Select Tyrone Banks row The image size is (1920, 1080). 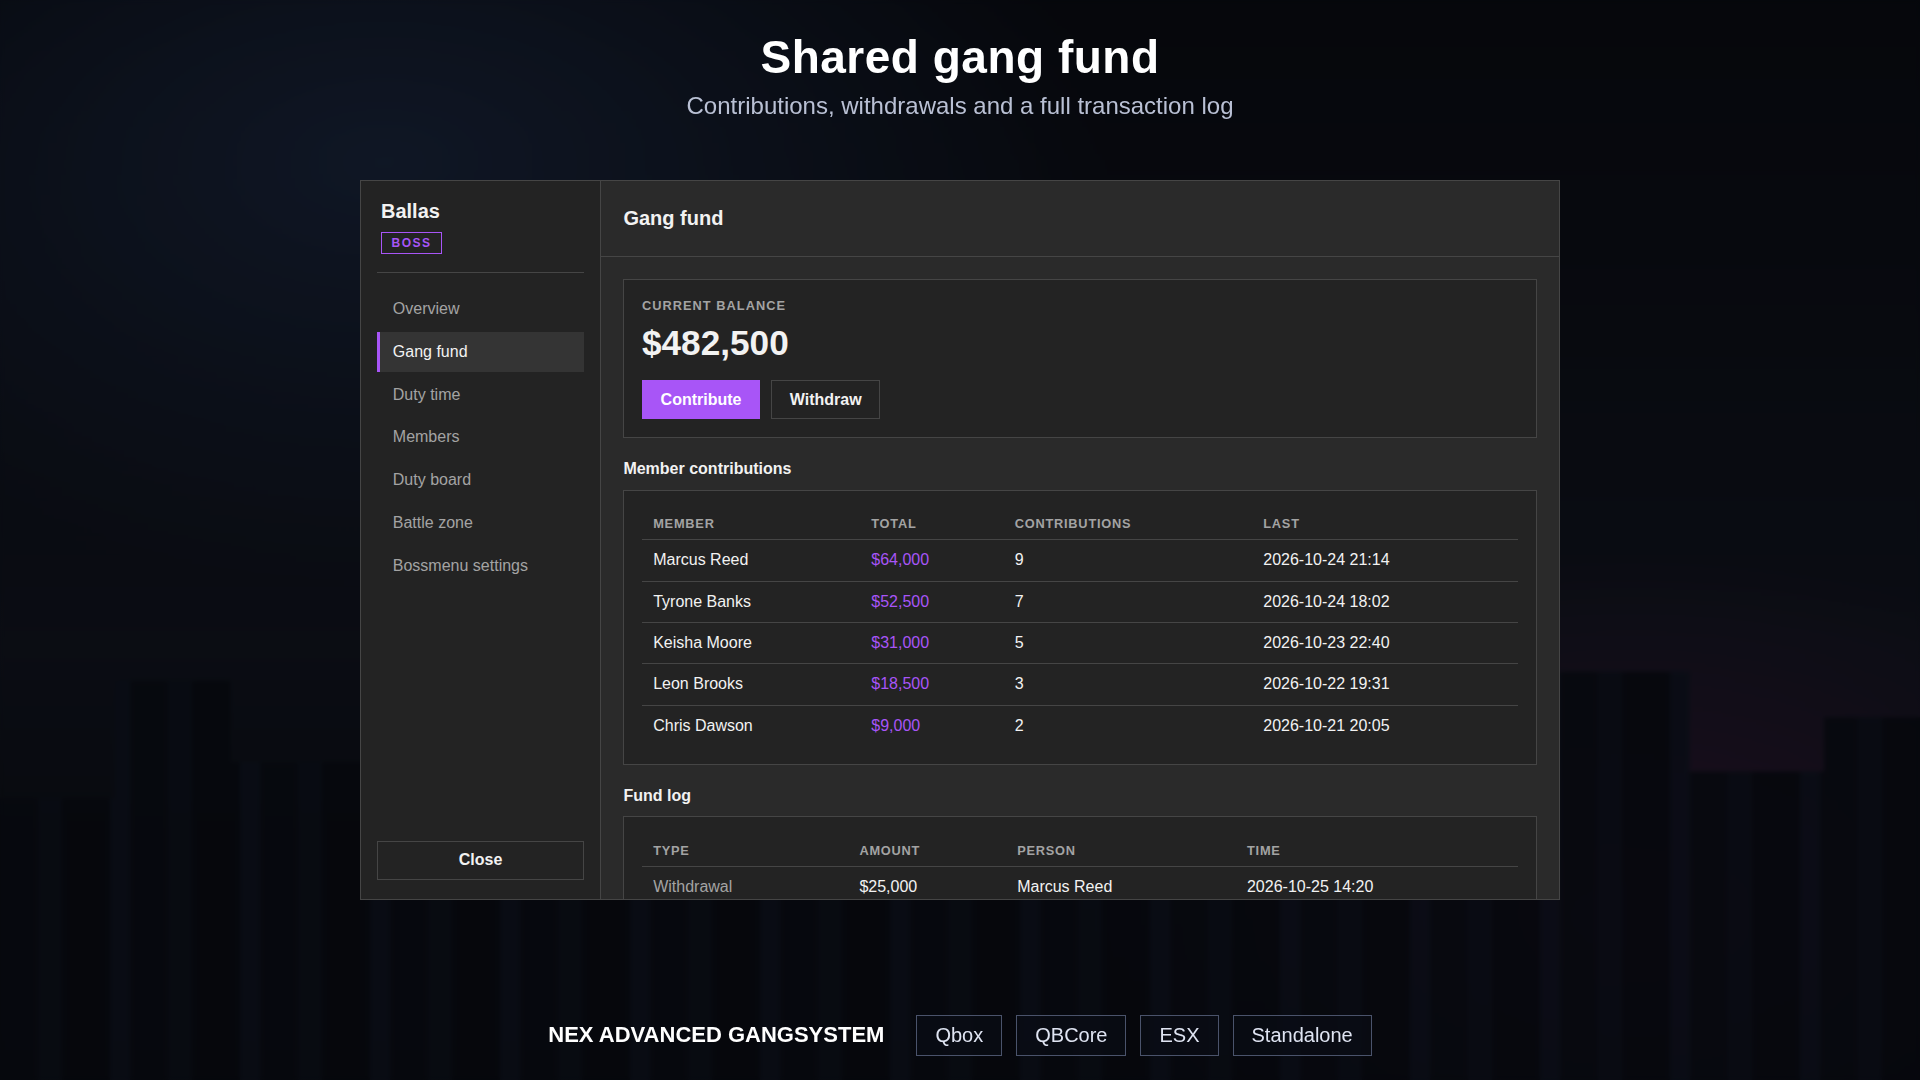pos(1080,602)
